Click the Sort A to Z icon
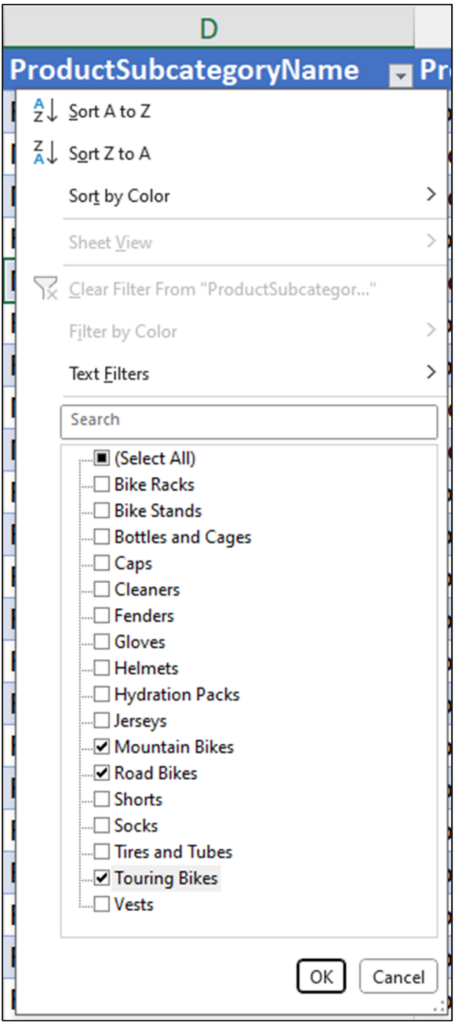Screen dimensions: 455x1024 click(x=45, y=112)
